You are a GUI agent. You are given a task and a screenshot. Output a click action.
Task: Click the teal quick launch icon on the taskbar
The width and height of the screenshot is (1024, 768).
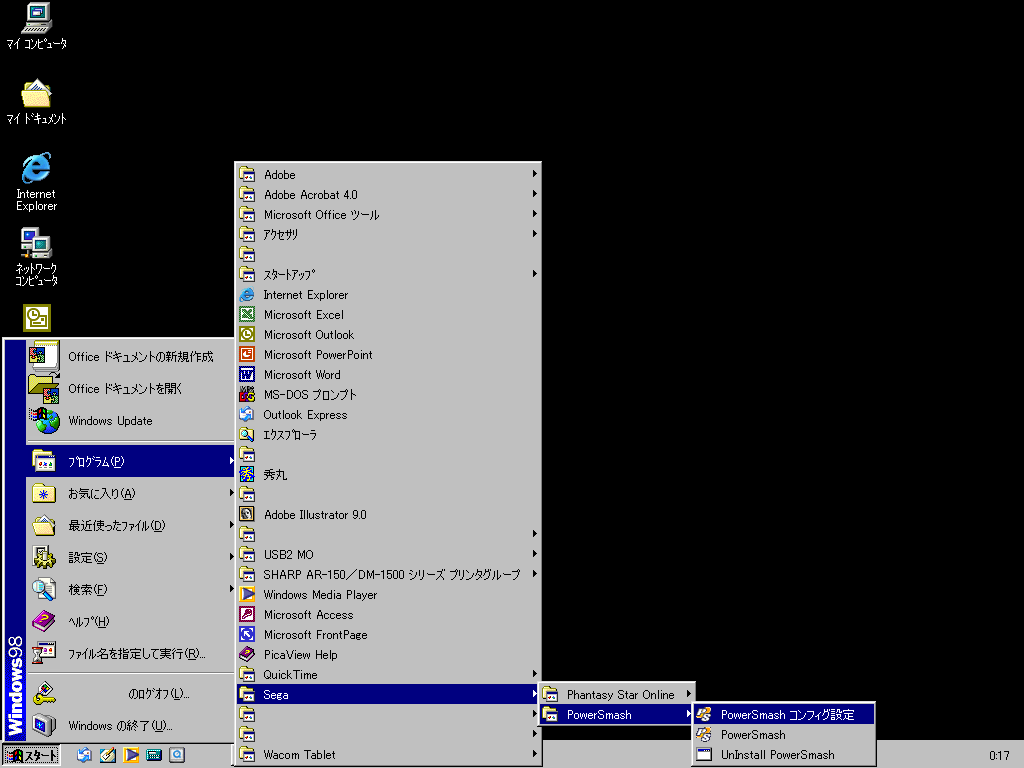(x=154, y=755)
